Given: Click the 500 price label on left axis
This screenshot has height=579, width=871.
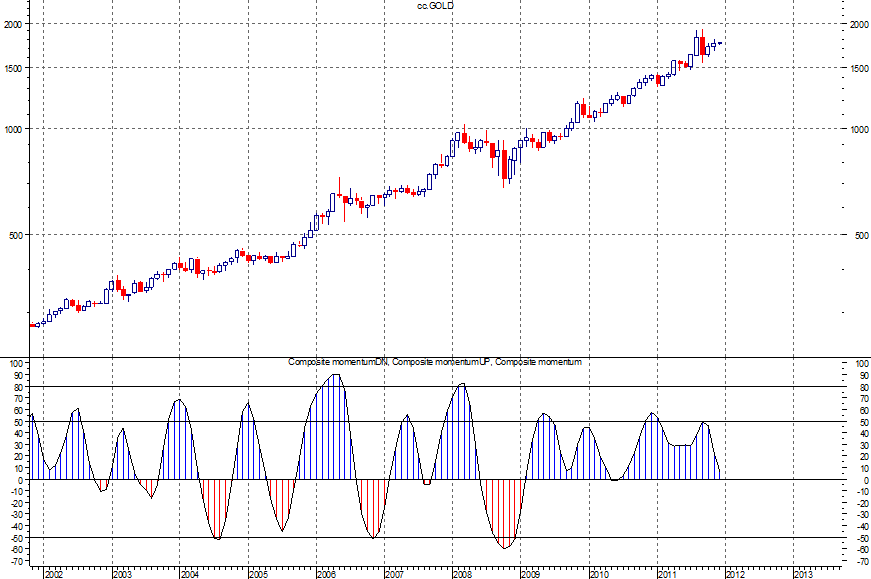Looking at the screenshot, I should [16, 236].
